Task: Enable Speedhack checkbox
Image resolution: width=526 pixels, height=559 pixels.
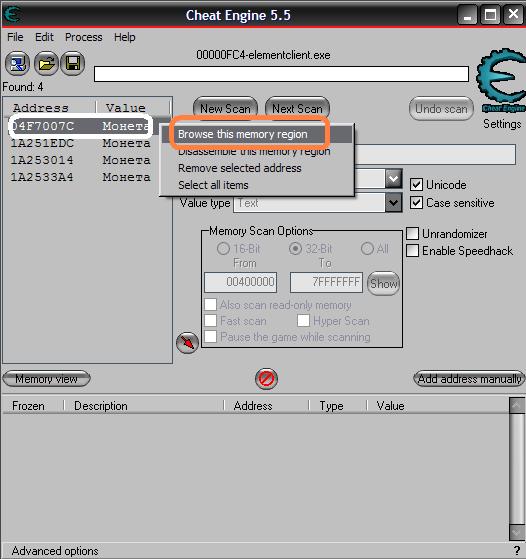Action: pyautogui.click(x=412, y=251)
